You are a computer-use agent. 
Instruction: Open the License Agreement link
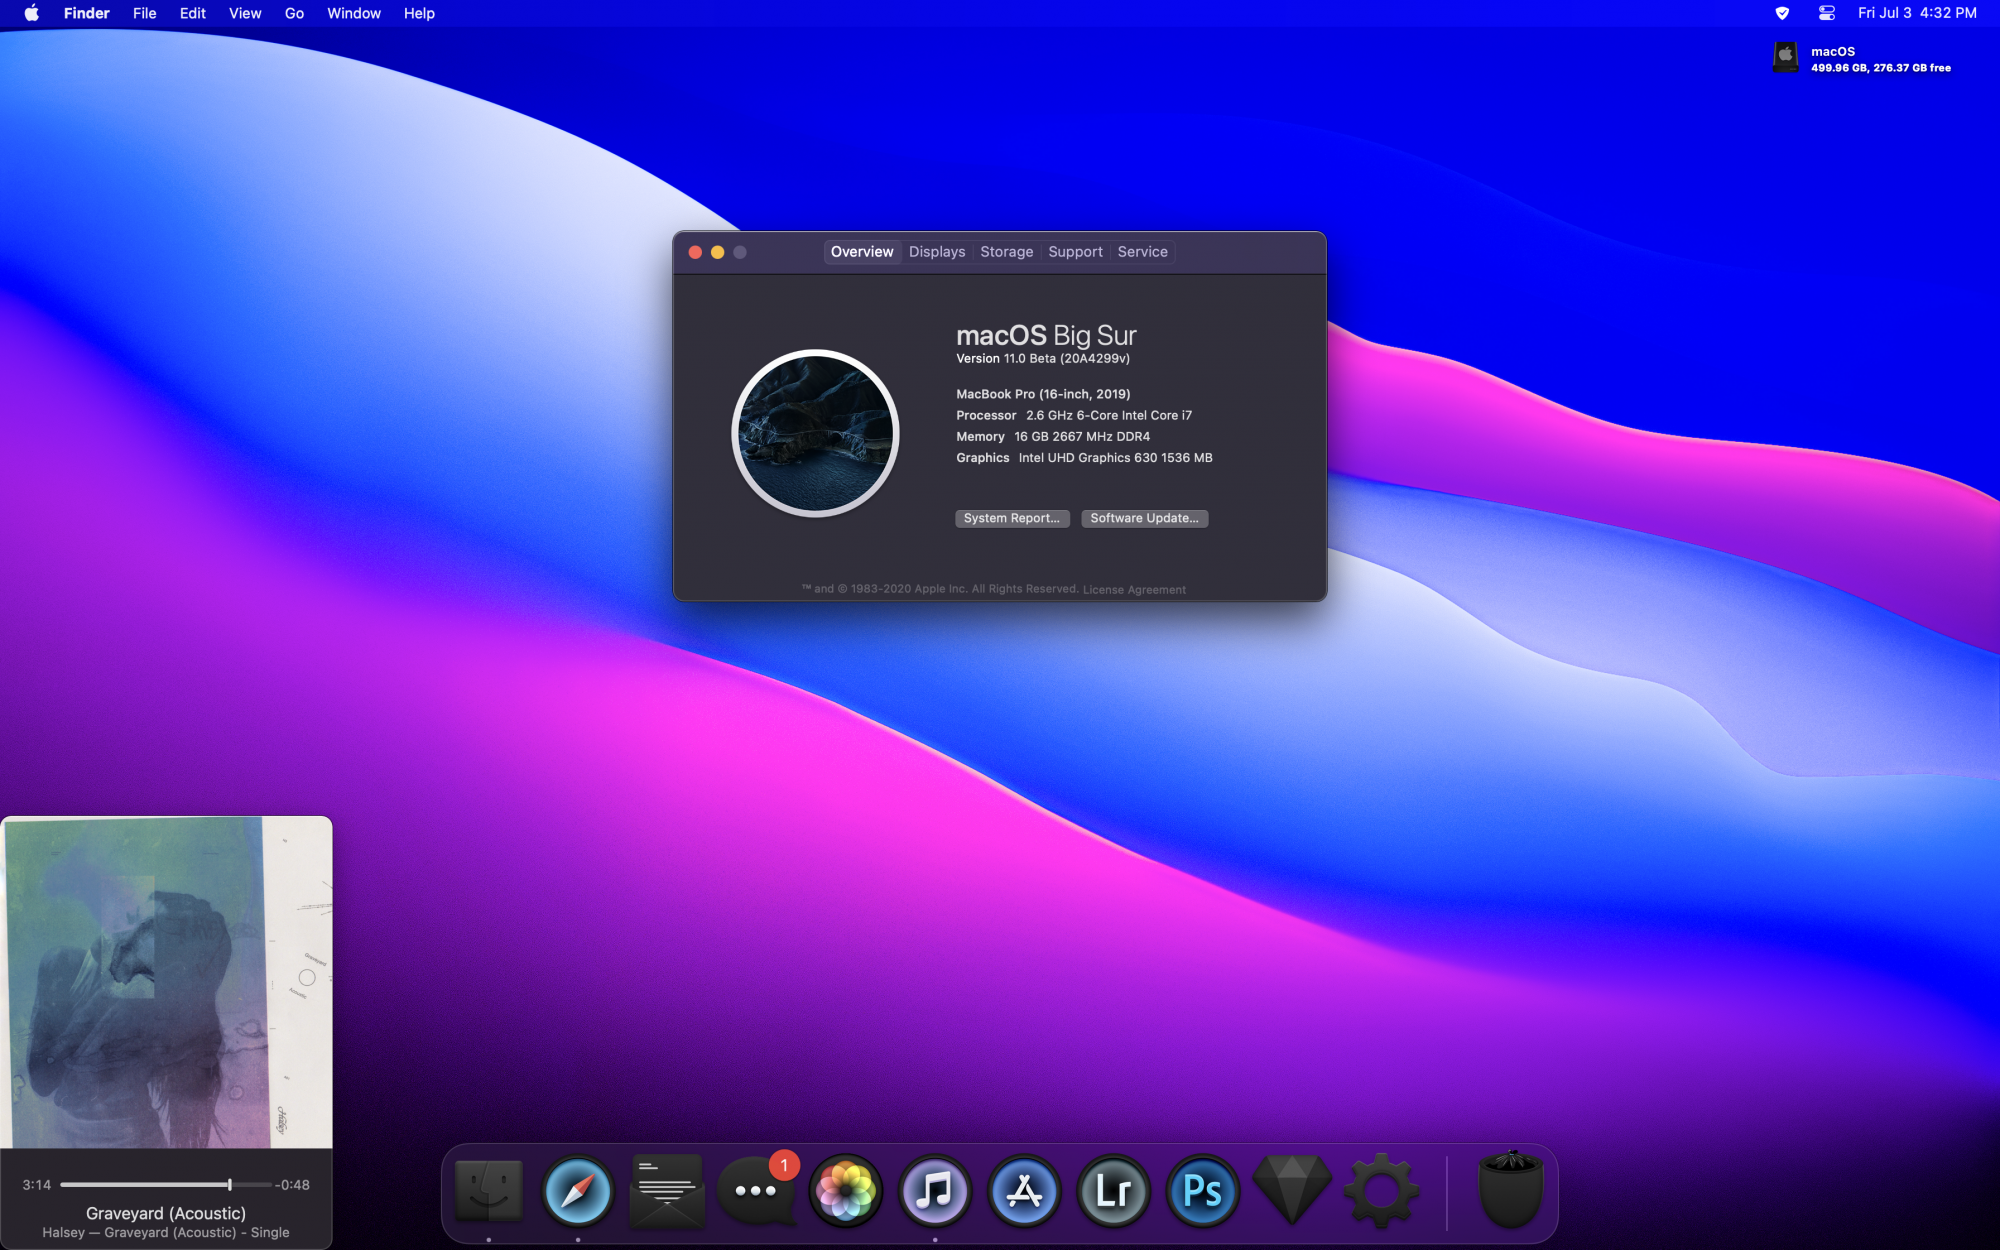pos(1134,590)
